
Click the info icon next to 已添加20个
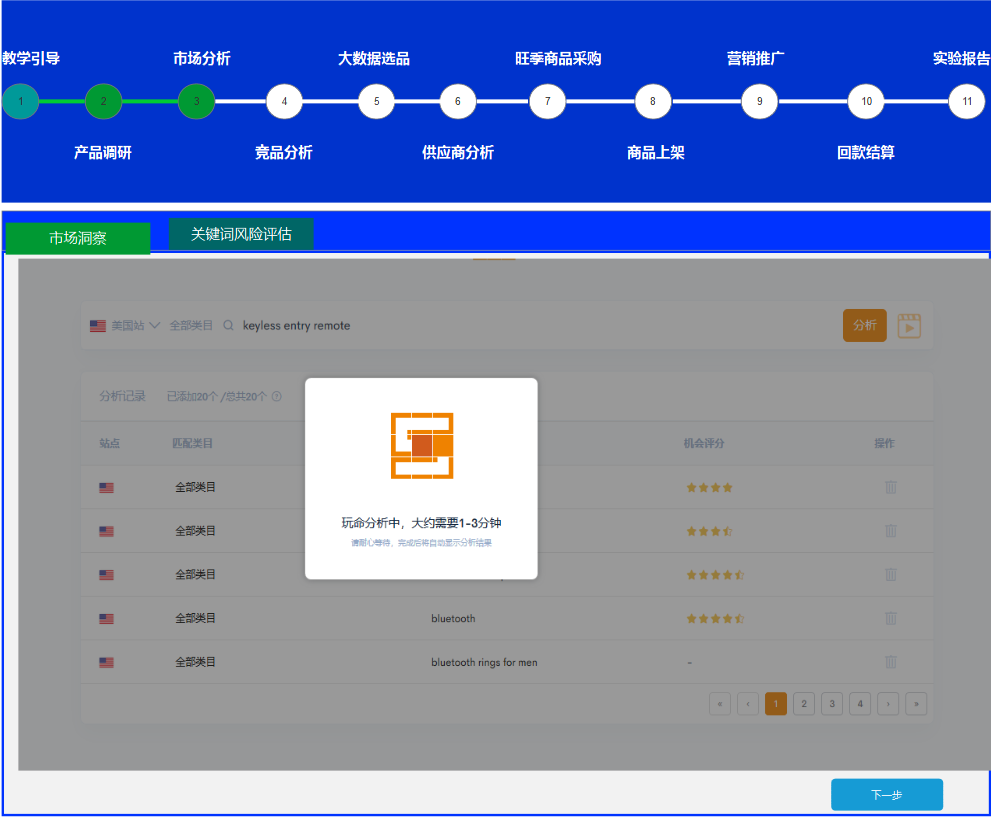point(277,397)
